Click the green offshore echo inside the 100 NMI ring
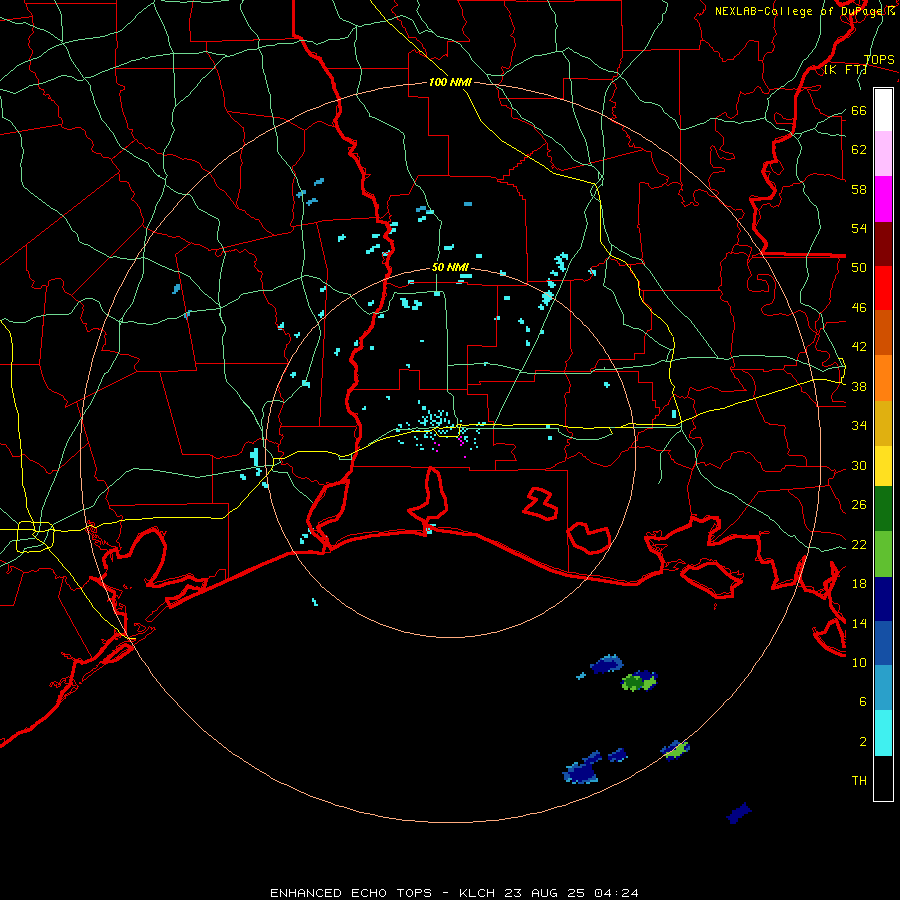Image resolution: width=900 pixels, height=900 pixels. coord(638,682)
